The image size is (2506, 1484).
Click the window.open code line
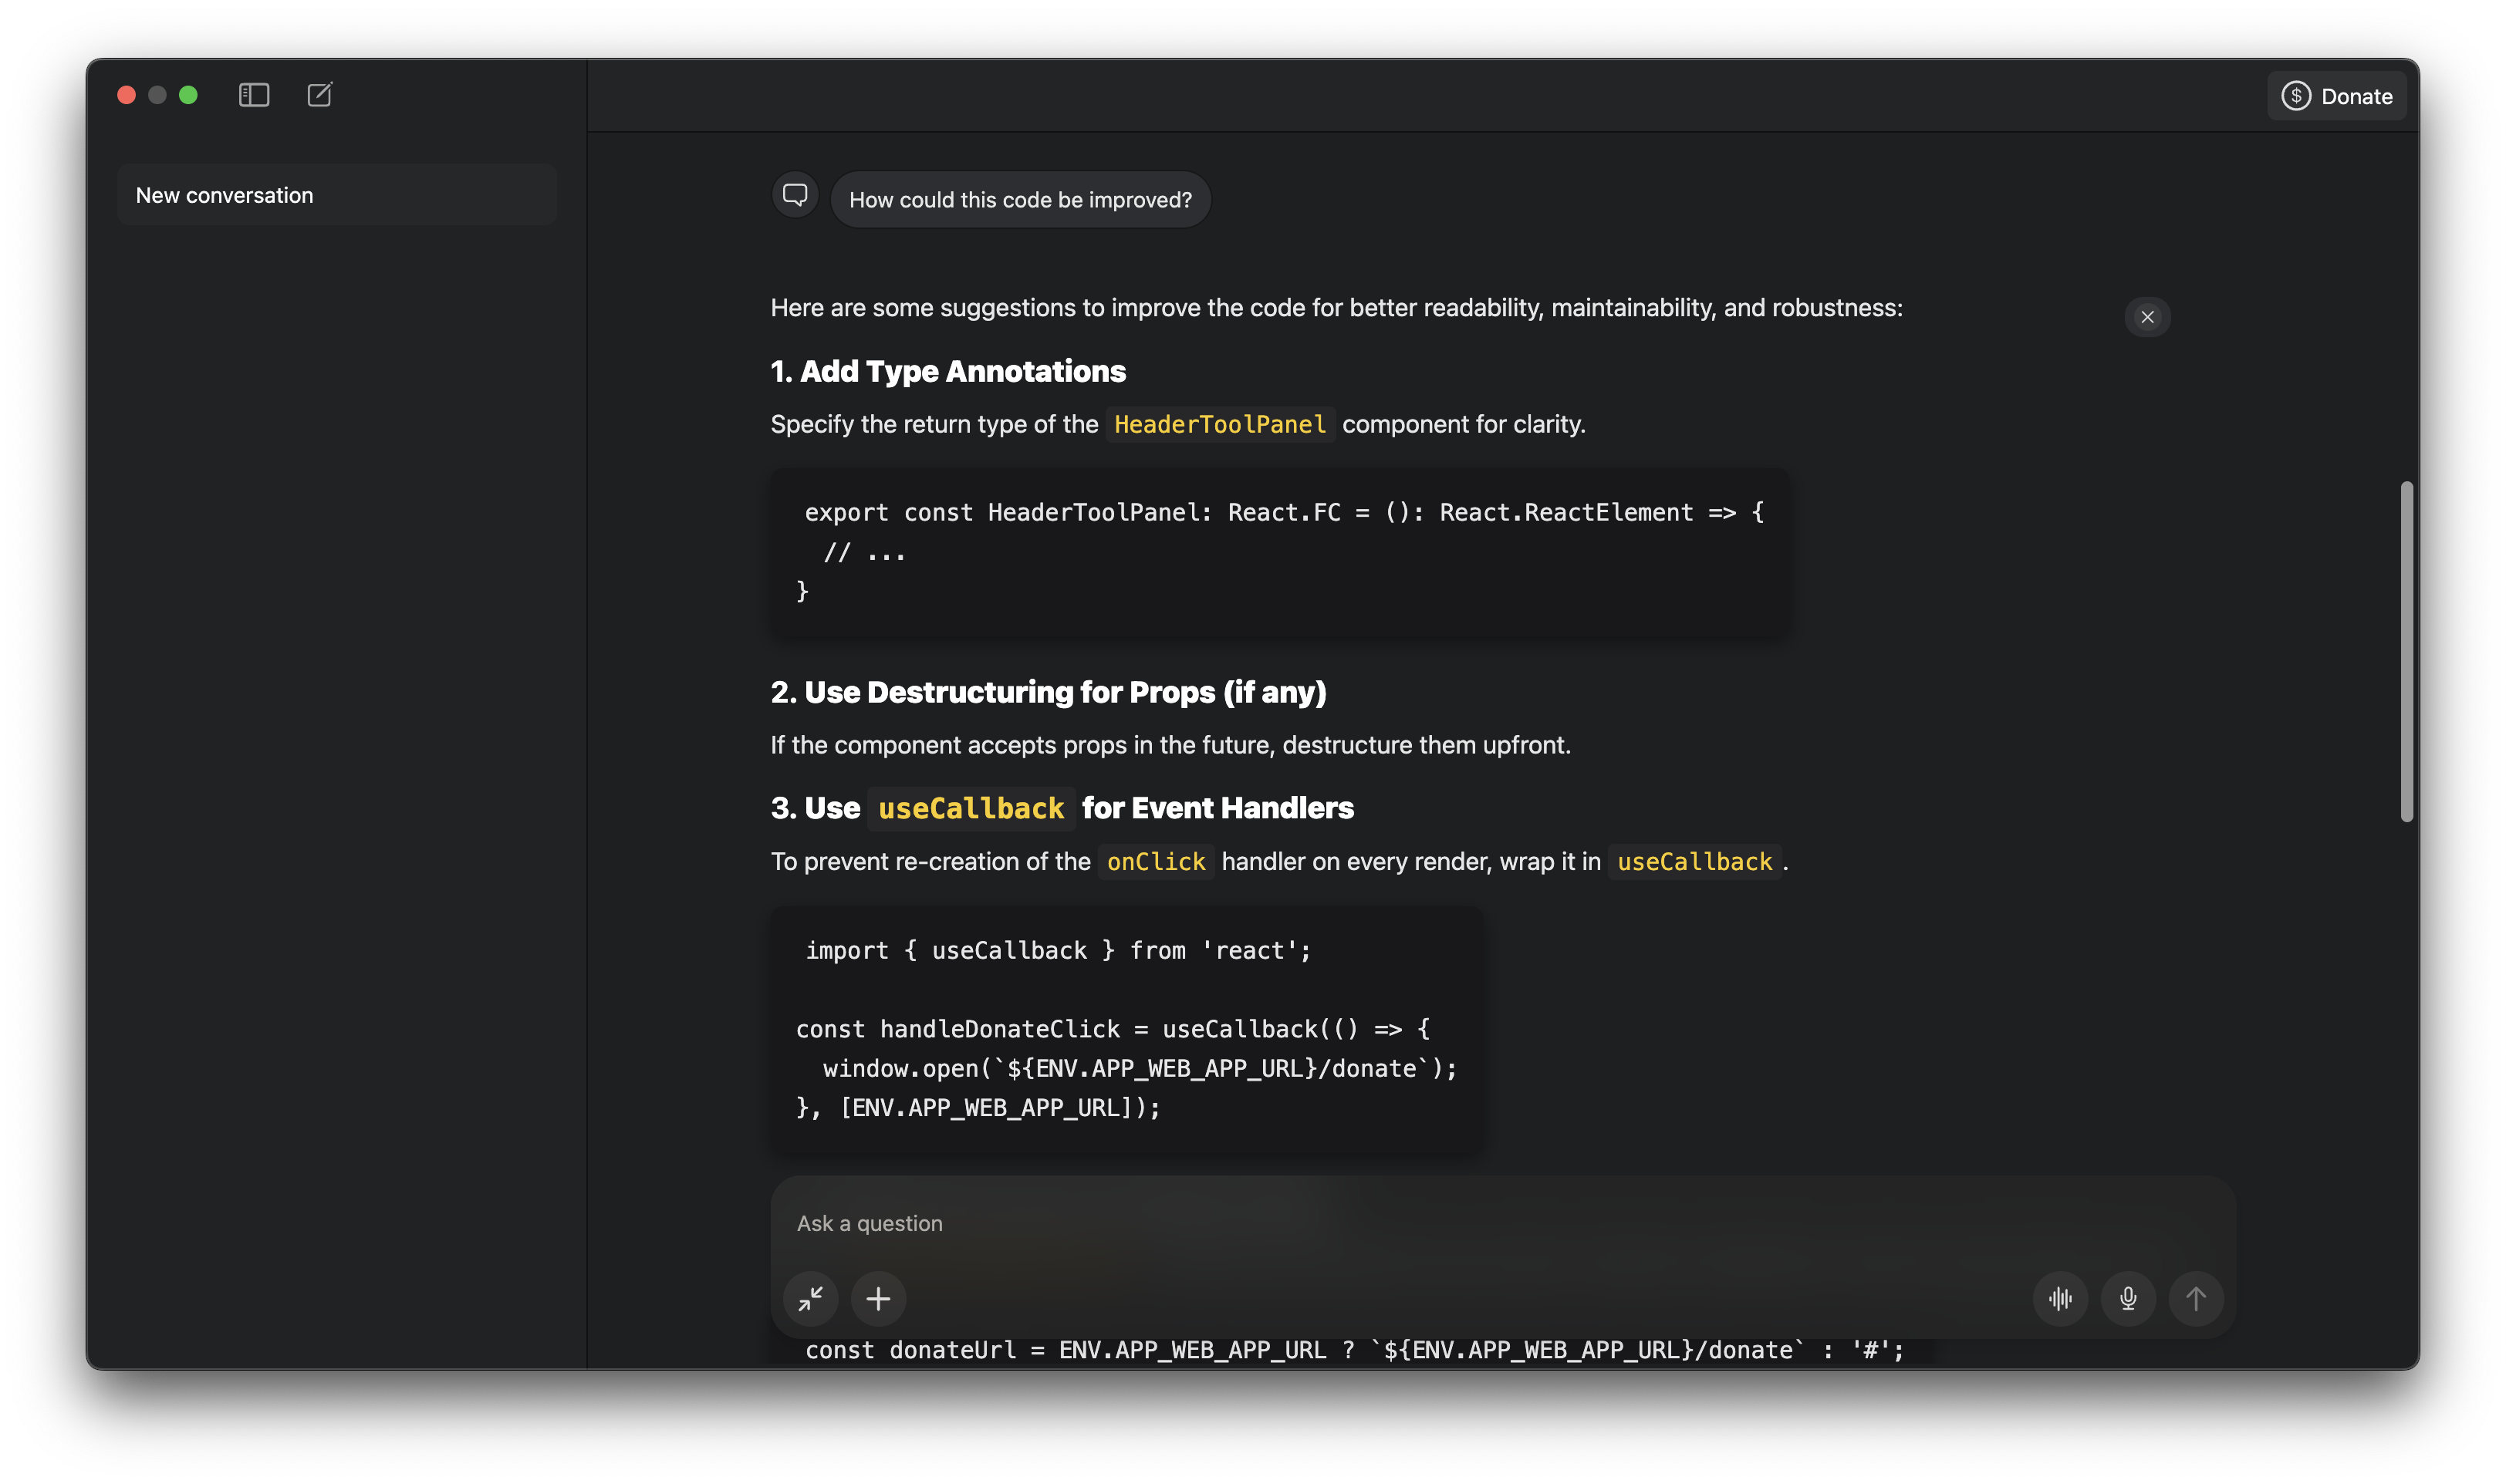(1140, 1068)
